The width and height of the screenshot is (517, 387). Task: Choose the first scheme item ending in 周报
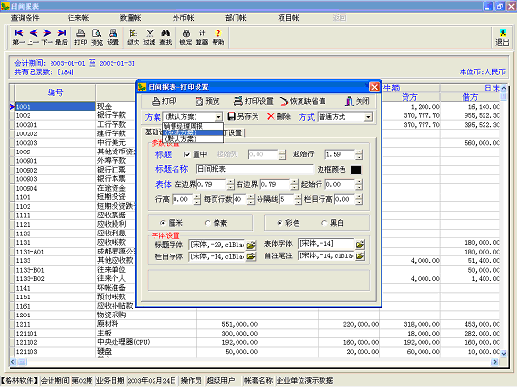[x=193, y=126]
